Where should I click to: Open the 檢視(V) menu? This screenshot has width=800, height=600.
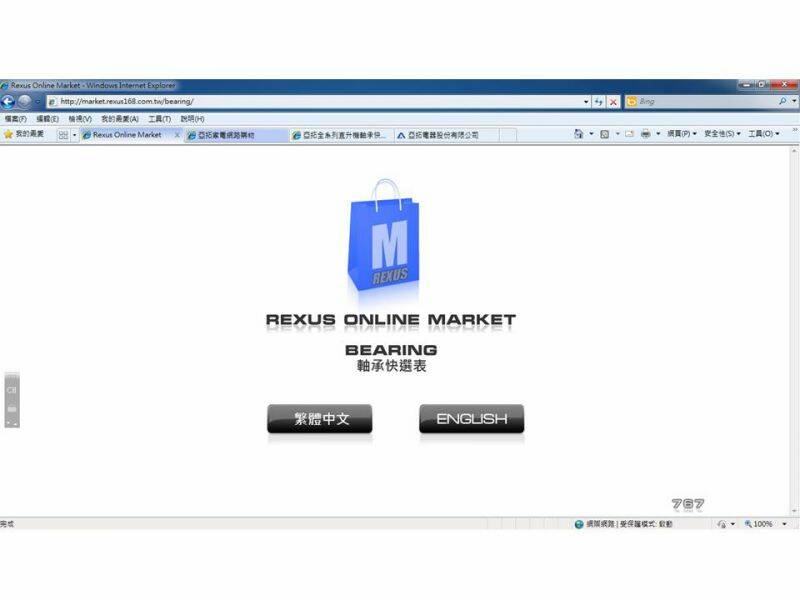(80, 119)
